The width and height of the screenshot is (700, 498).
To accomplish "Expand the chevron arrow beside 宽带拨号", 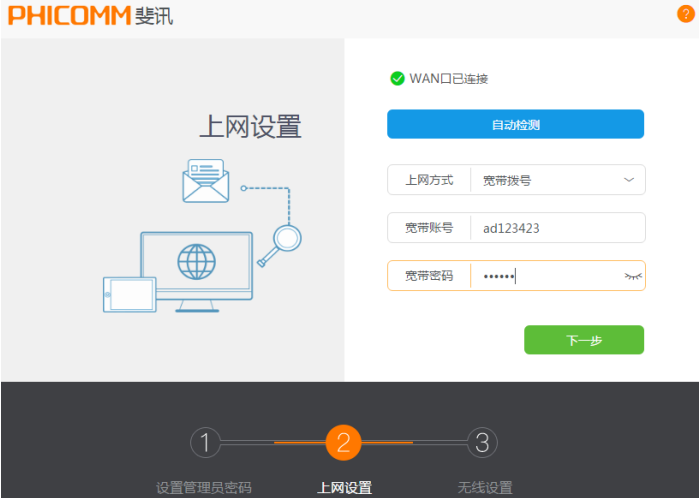I will click(x=629, y=180).
